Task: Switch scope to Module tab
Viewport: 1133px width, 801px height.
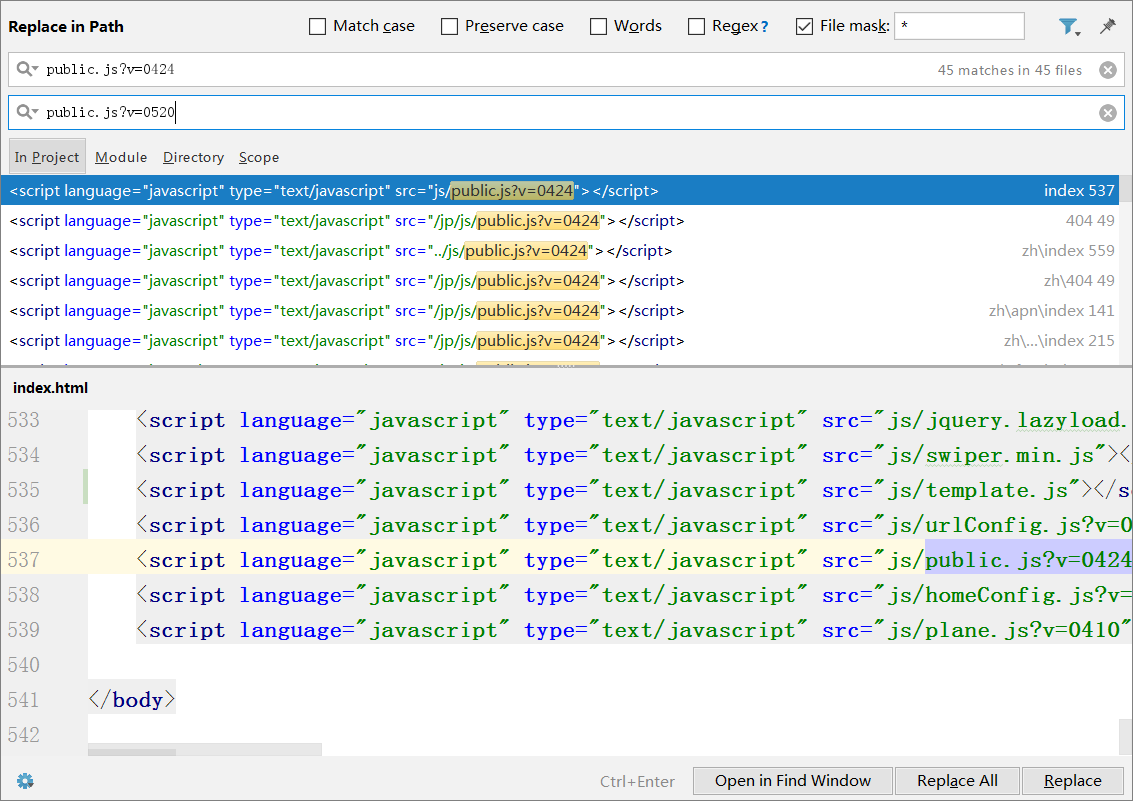Action: 121,157
